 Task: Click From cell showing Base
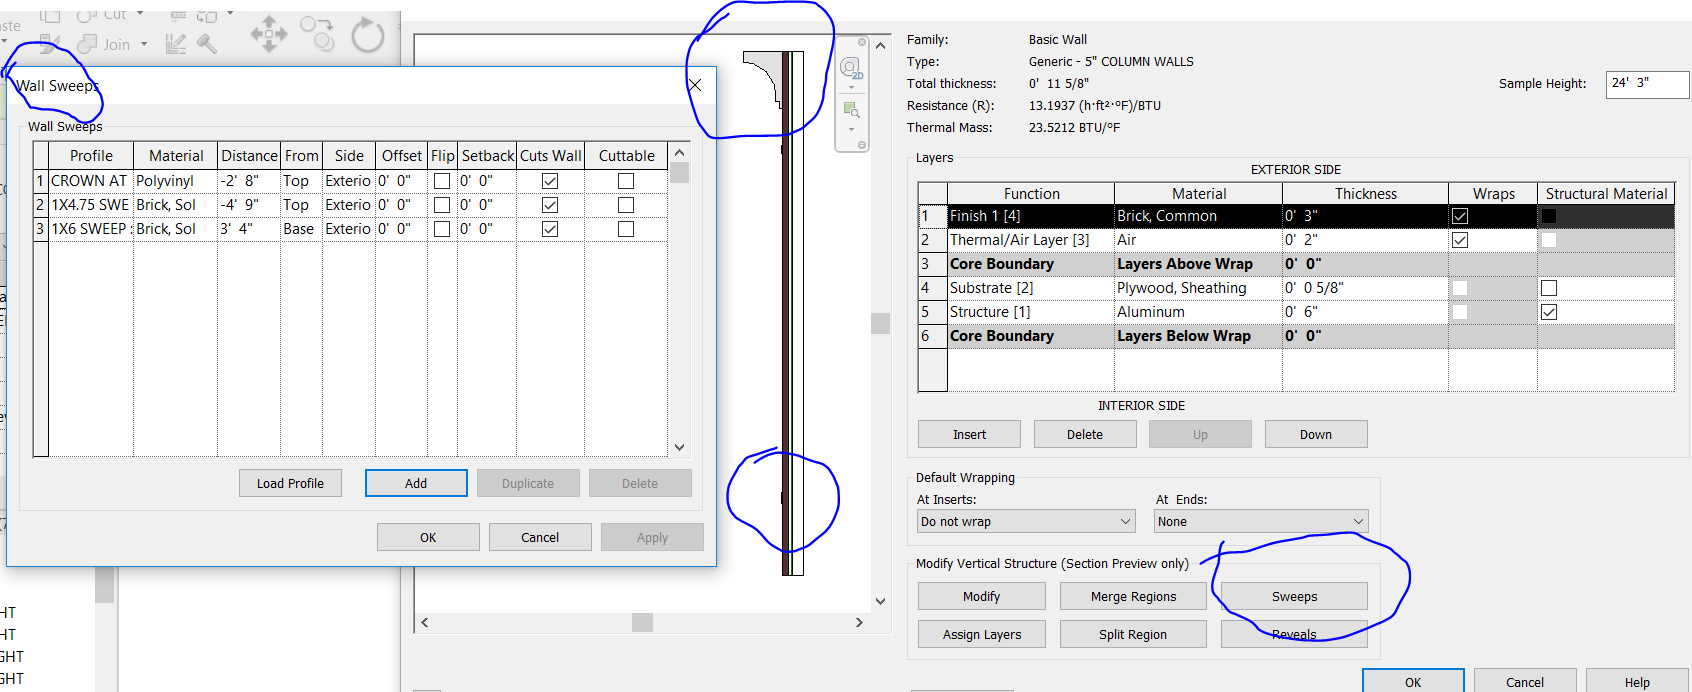(x=300, y=229)
